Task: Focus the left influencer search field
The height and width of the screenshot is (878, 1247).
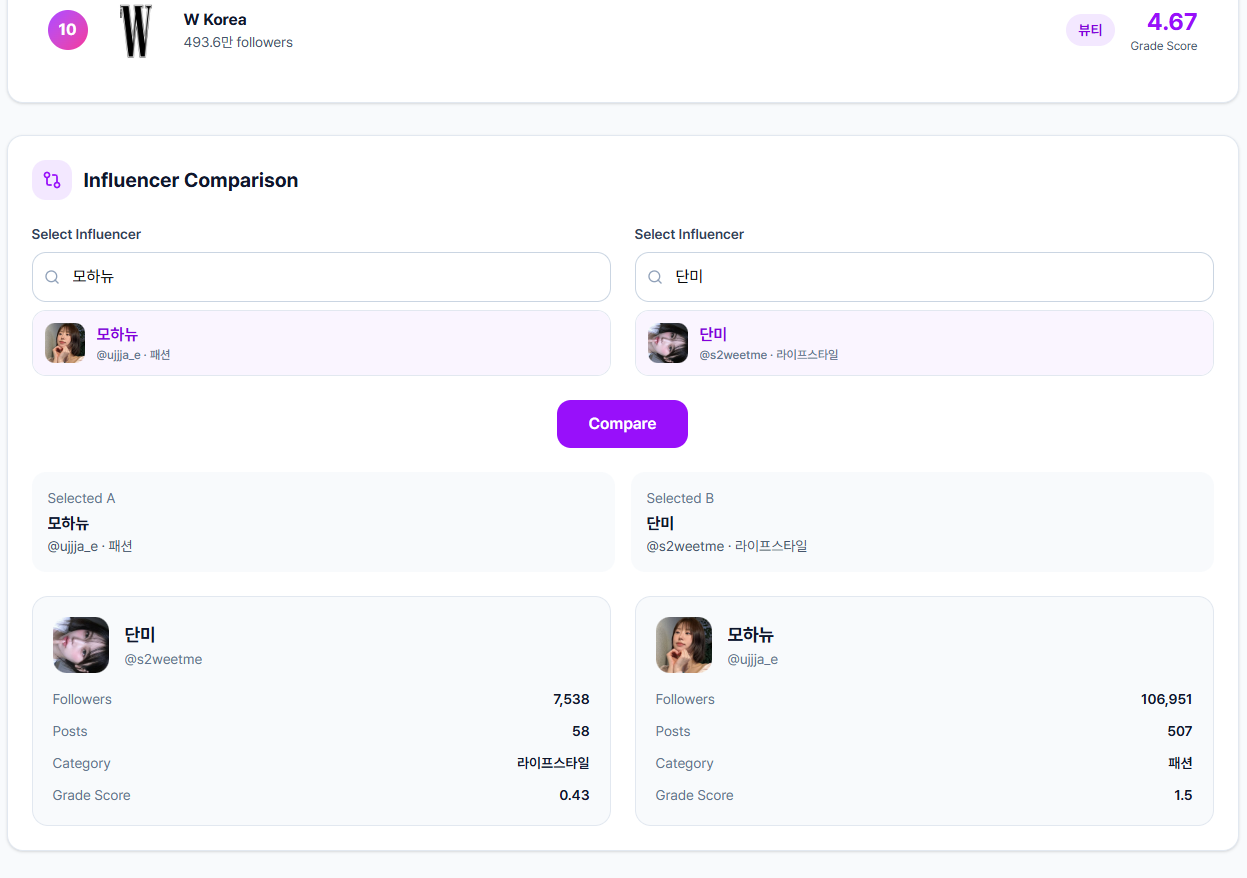Action: (321, 277)
